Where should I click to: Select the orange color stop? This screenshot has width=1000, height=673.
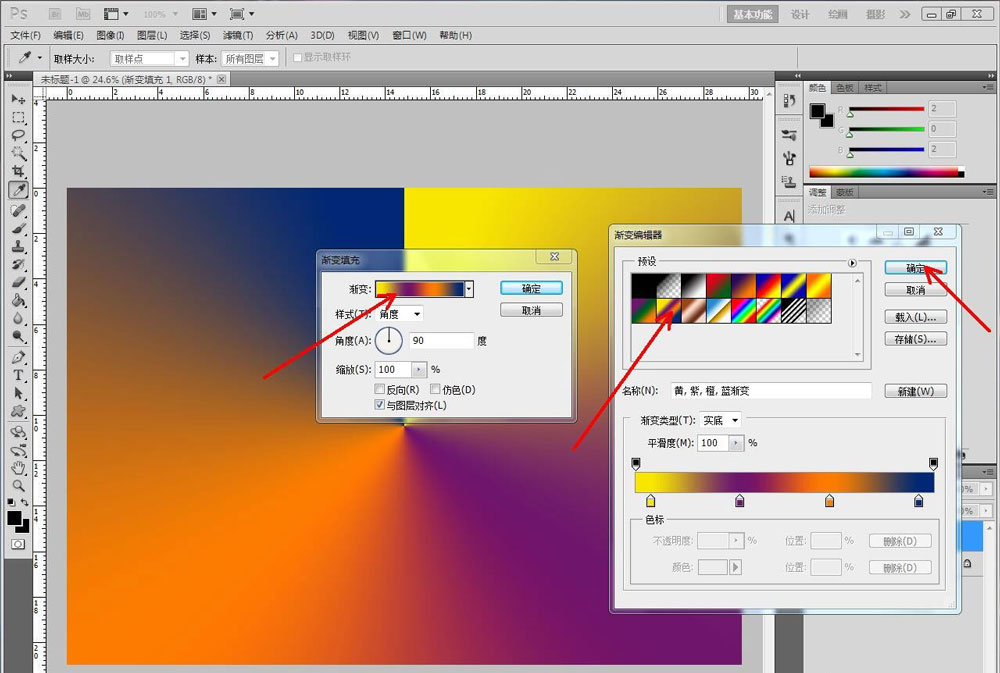[x=829, y=500]
